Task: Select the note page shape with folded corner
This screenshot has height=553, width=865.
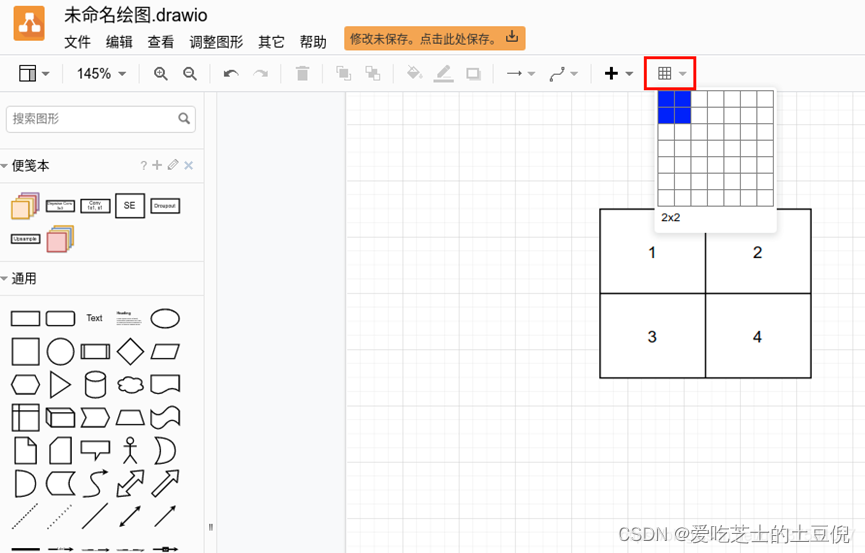Action: (25, 450)
